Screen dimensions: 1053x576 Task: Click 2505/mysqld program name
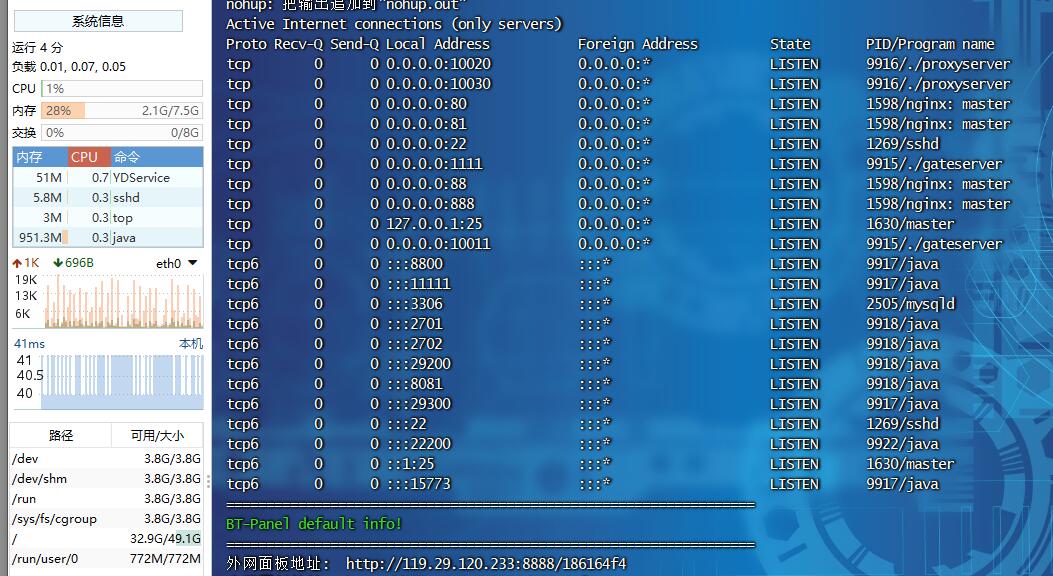click(911, 304)
